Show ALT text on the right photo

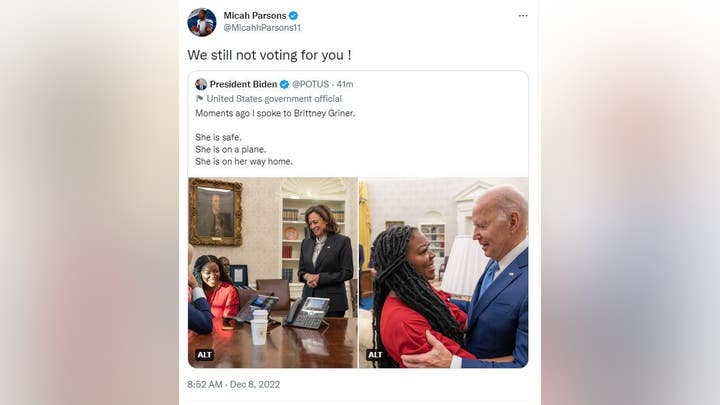click(375, 354)
